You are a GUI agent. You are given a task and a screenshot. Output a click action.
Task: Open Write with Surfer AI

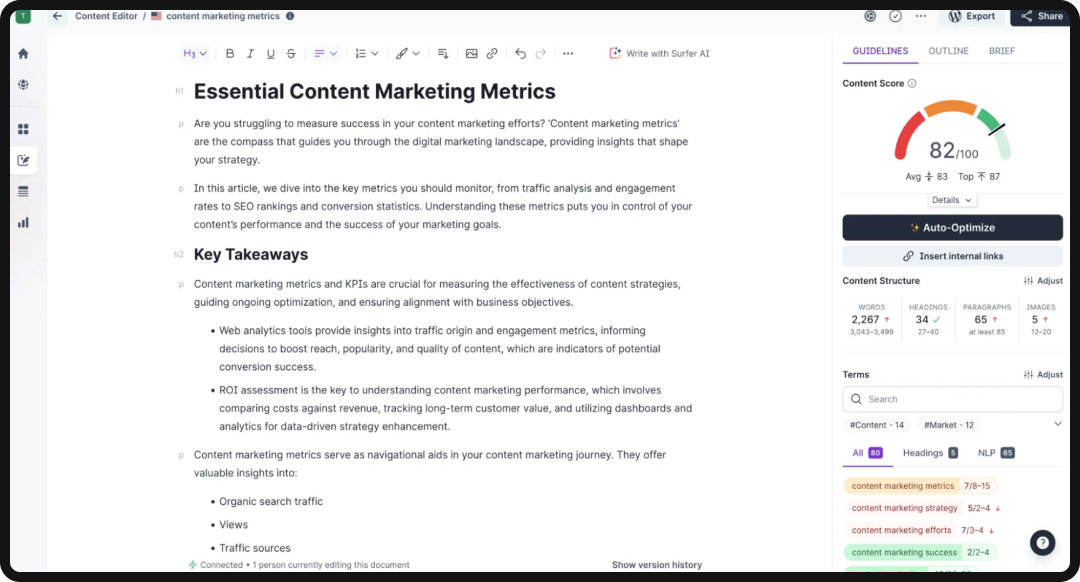coord(659,53)
